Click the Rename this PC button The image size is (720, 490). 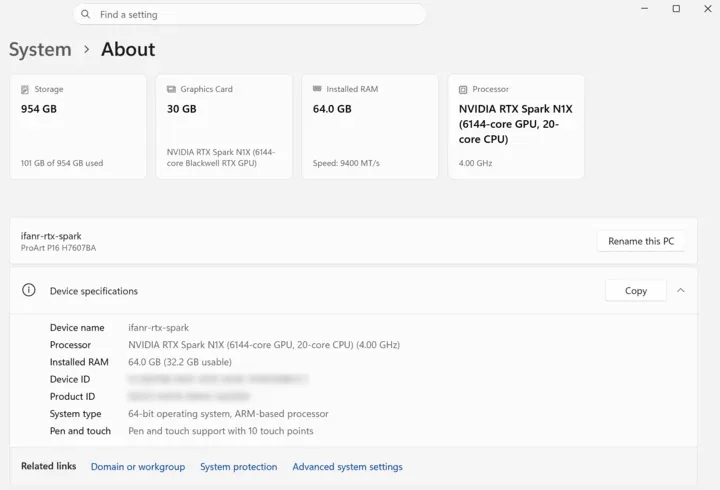(x=641, y=241)
